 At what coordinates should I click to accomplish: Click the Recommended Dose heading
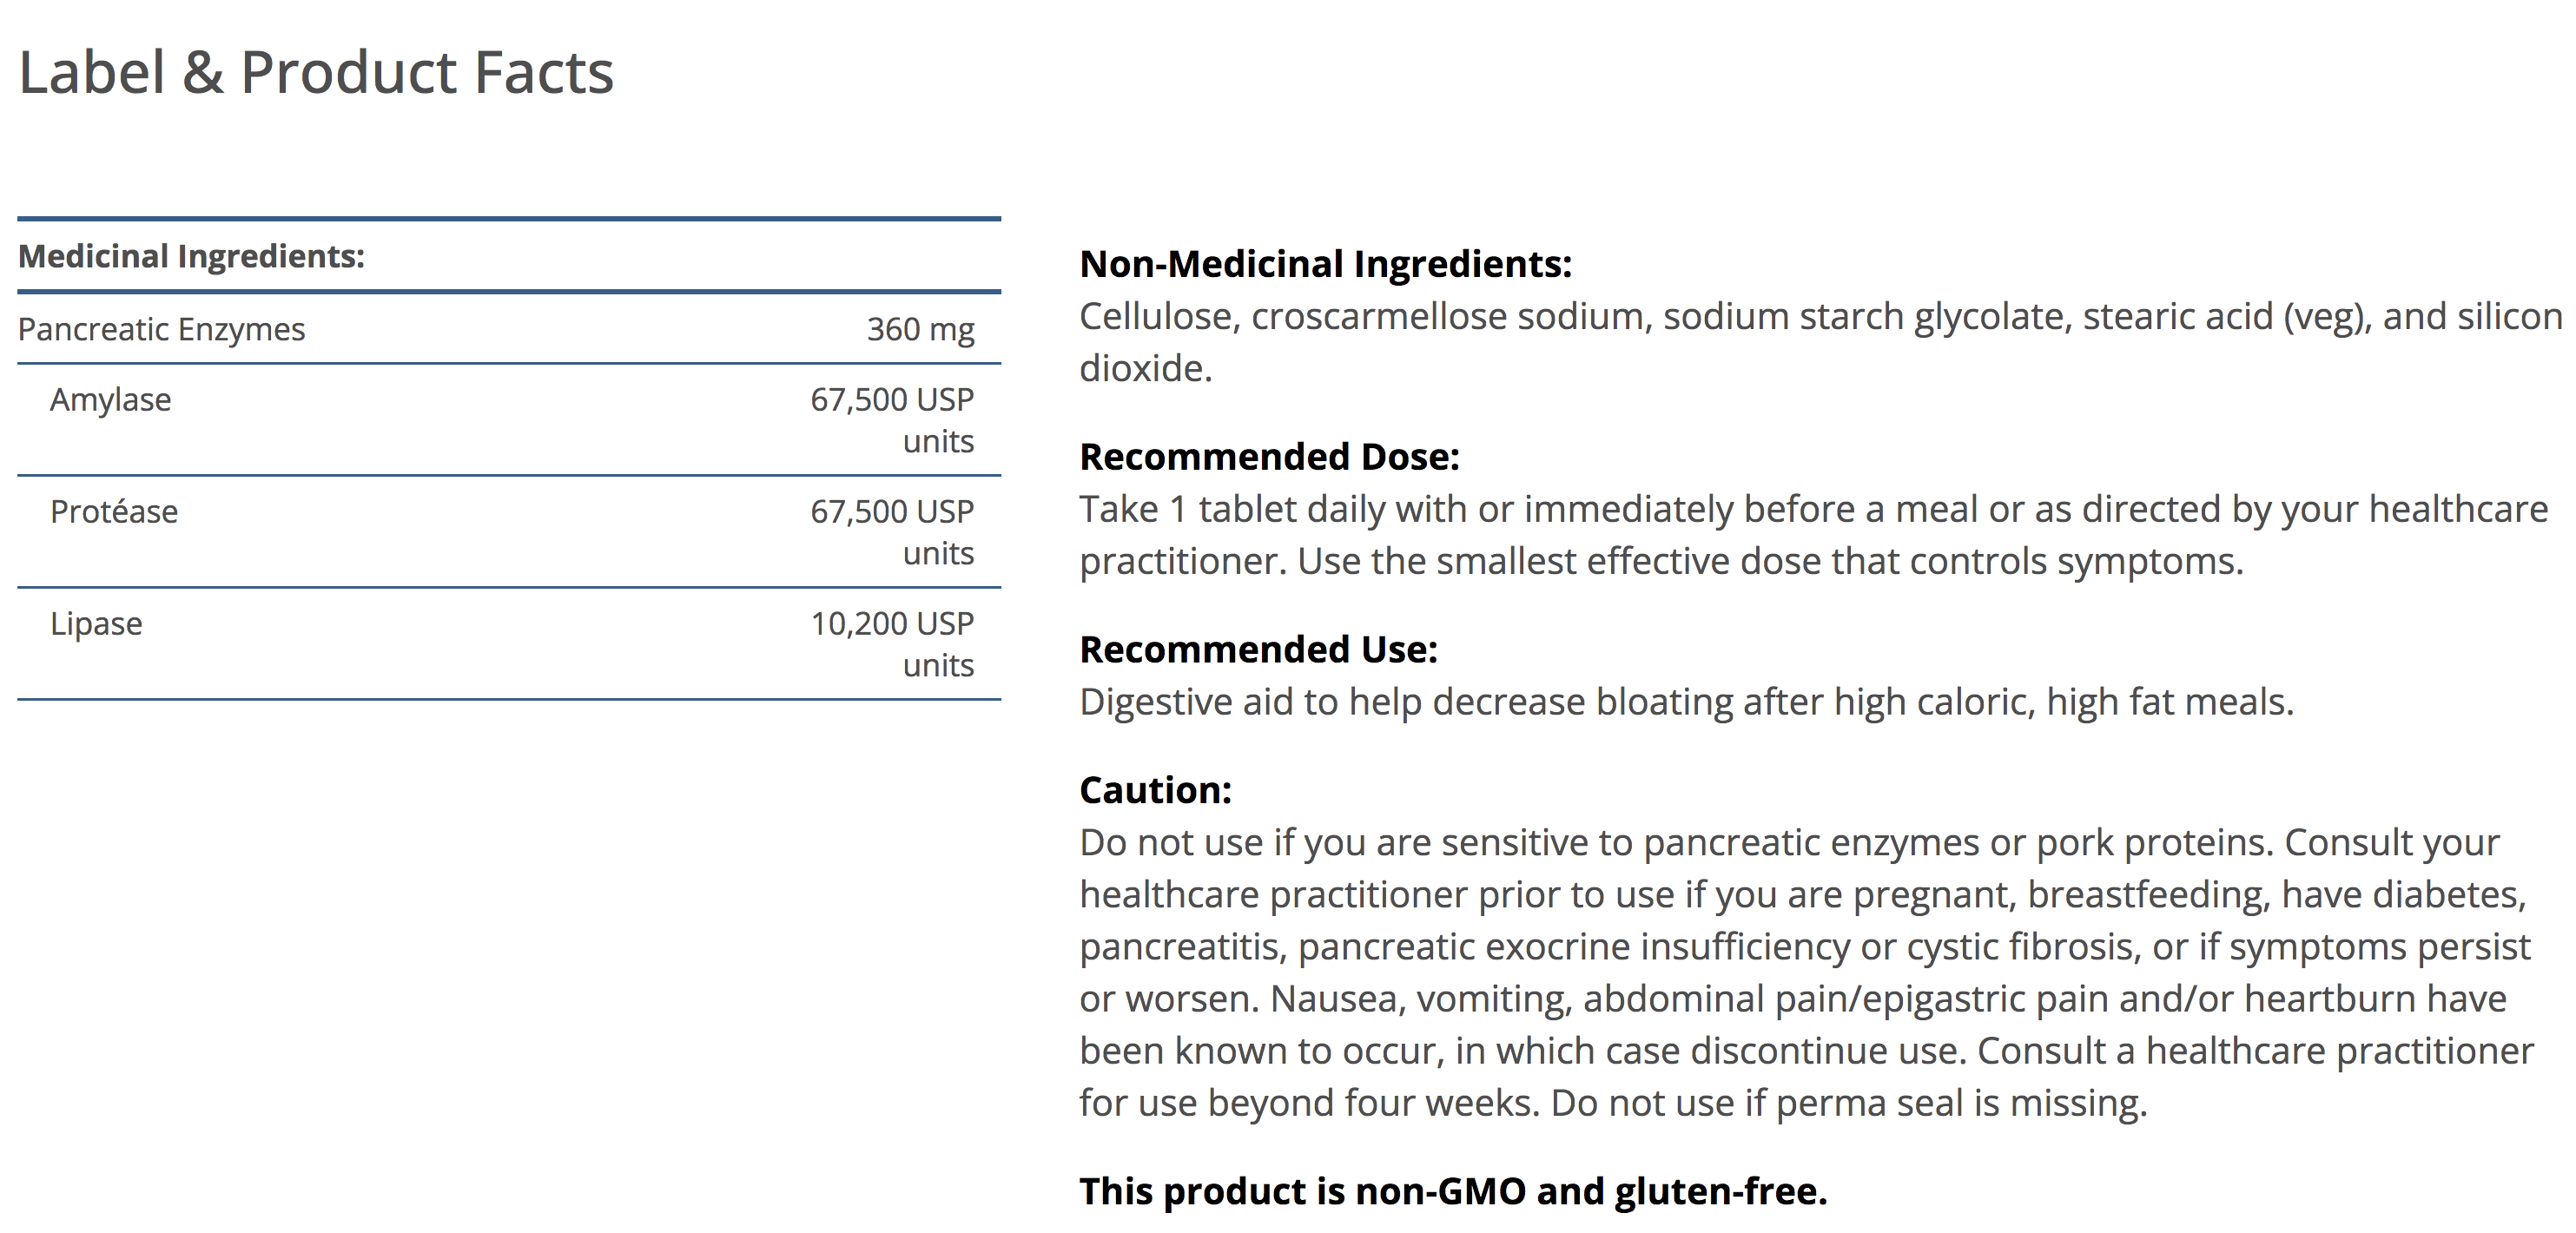point(1269,457)
